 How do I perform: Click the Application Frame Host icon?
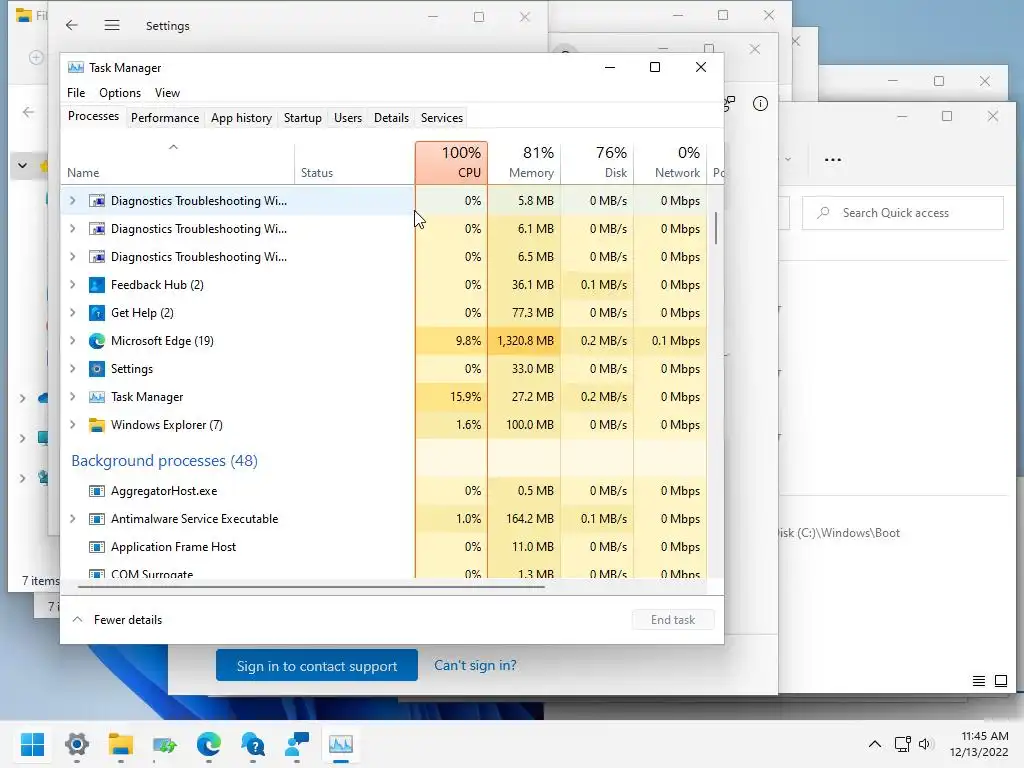97,547
